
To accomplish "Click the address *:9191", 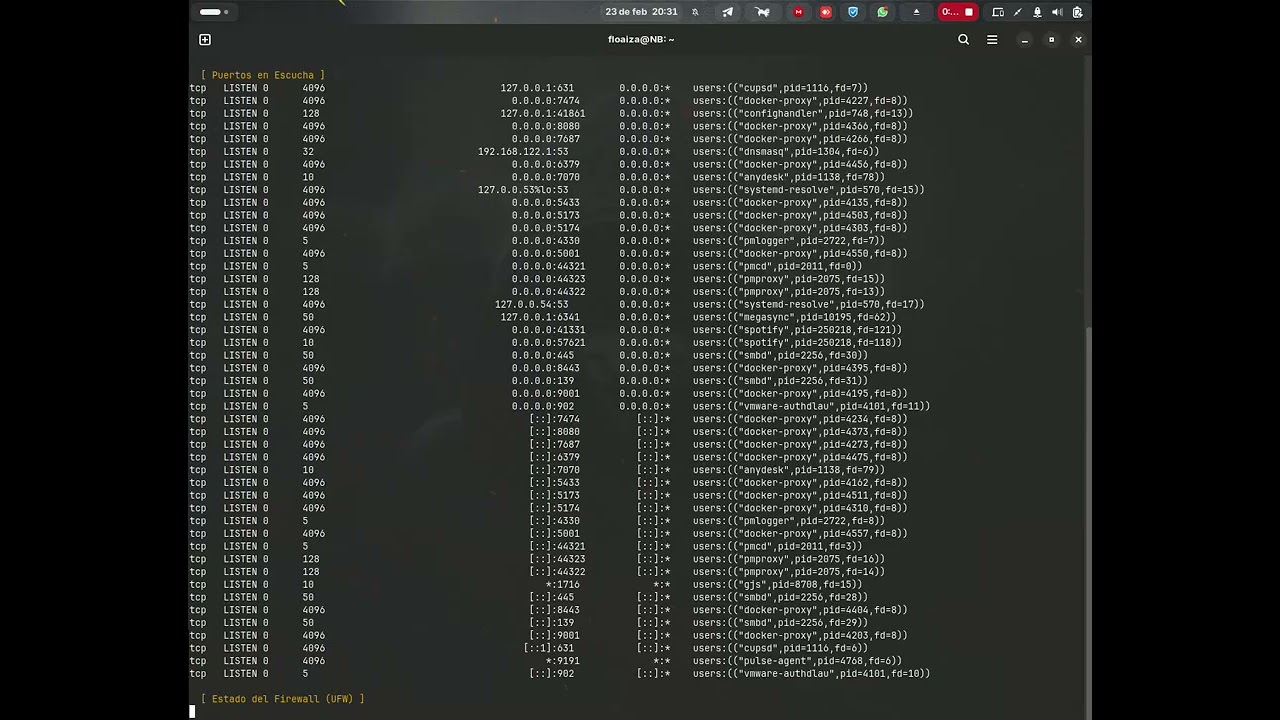I will coord(563,661).
